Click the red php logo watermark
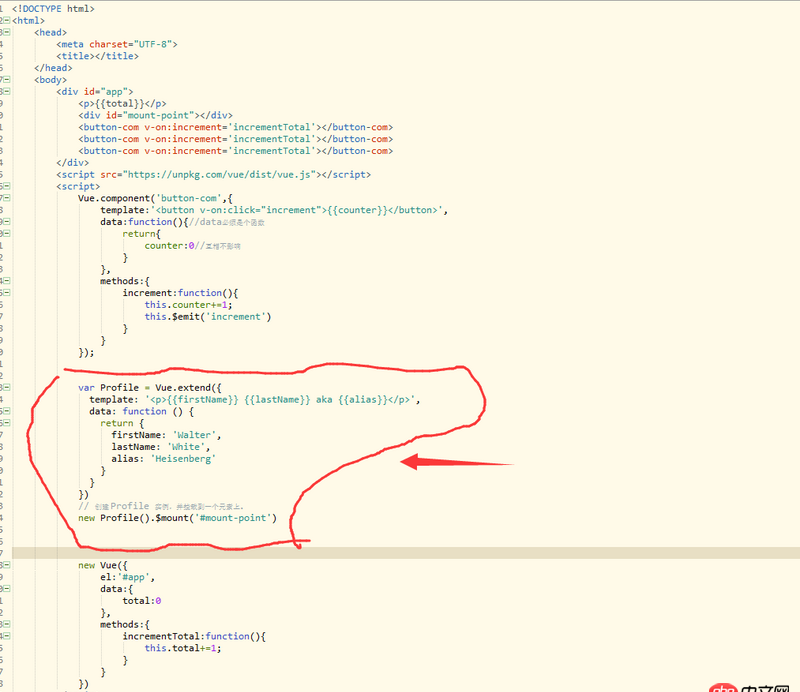Image resolution: width=800 pixels, height=692 pixels. 723,687
